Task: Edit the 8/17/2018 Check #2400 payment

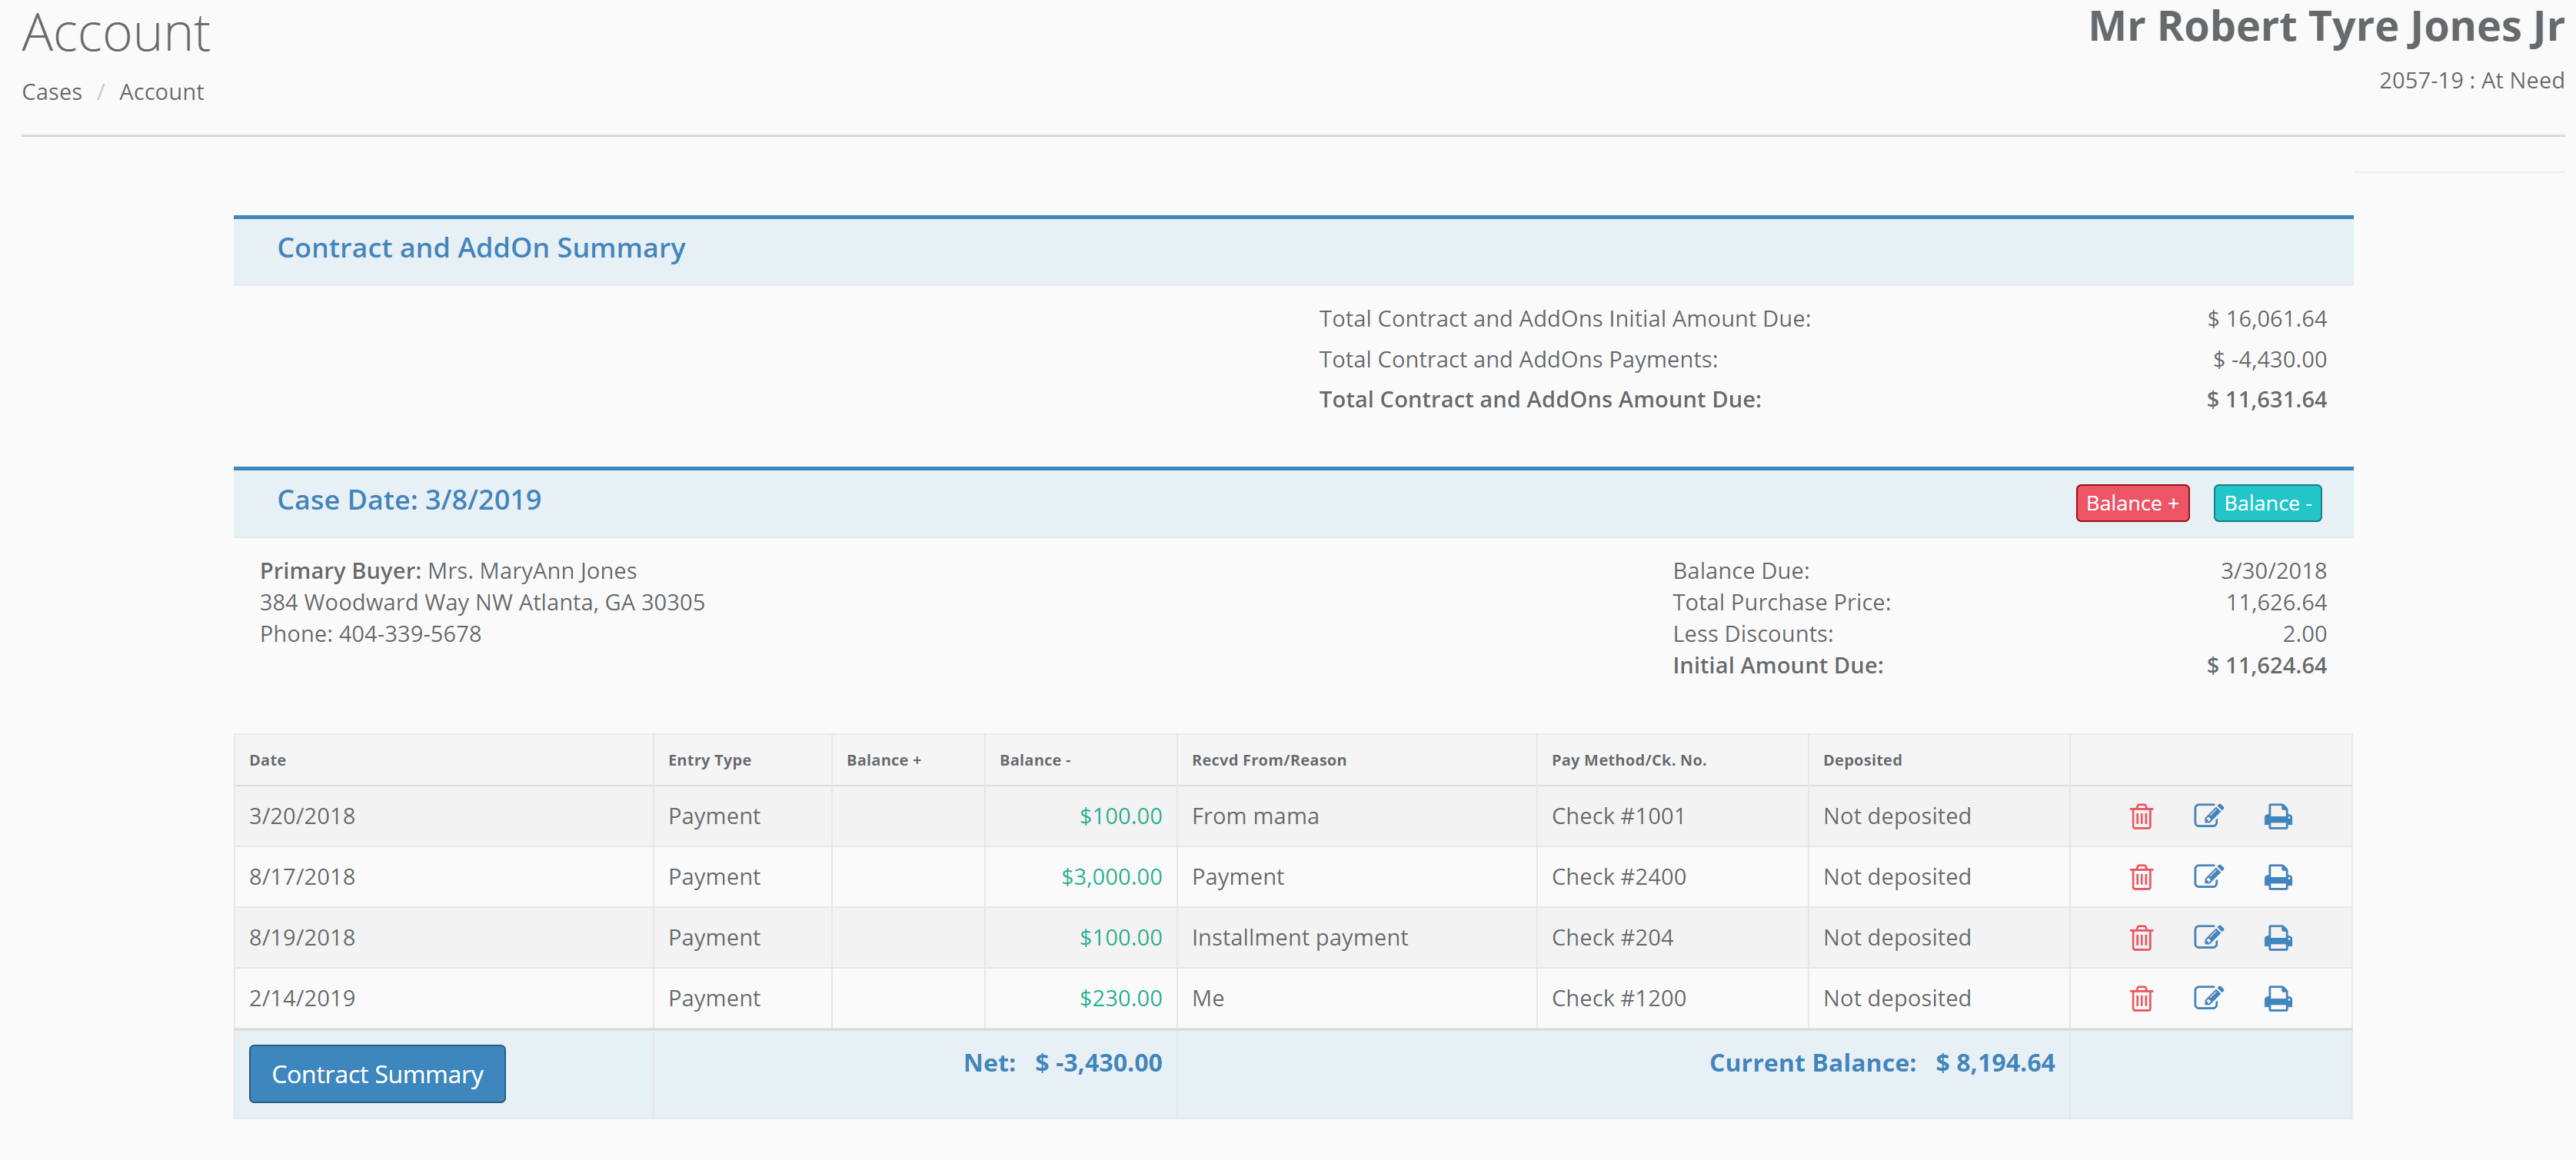Action: point(2209,877)
